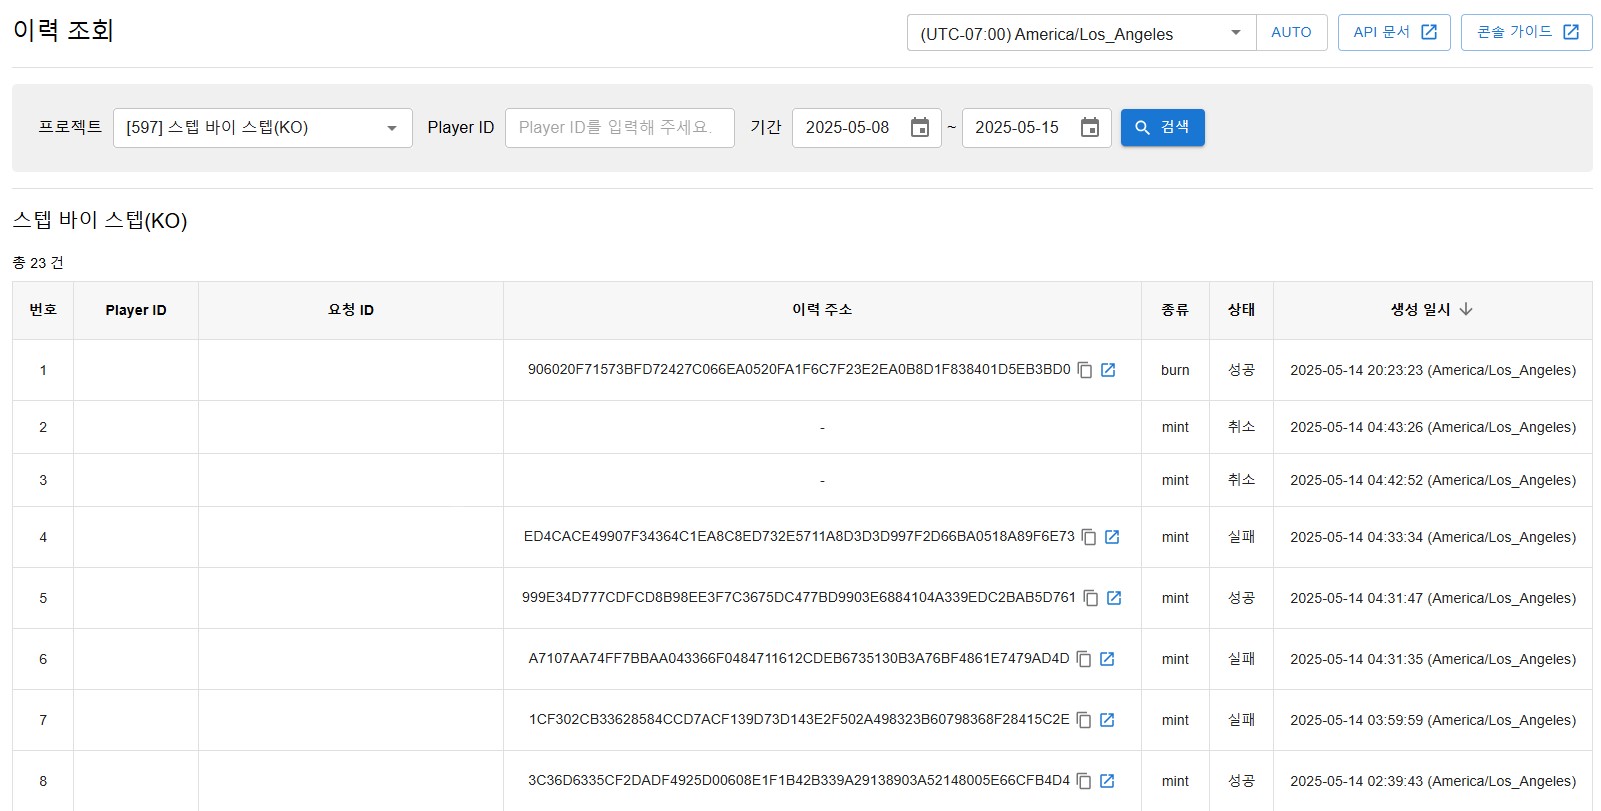Open calendar for end date 2025-05-15

pos(1090,128)
